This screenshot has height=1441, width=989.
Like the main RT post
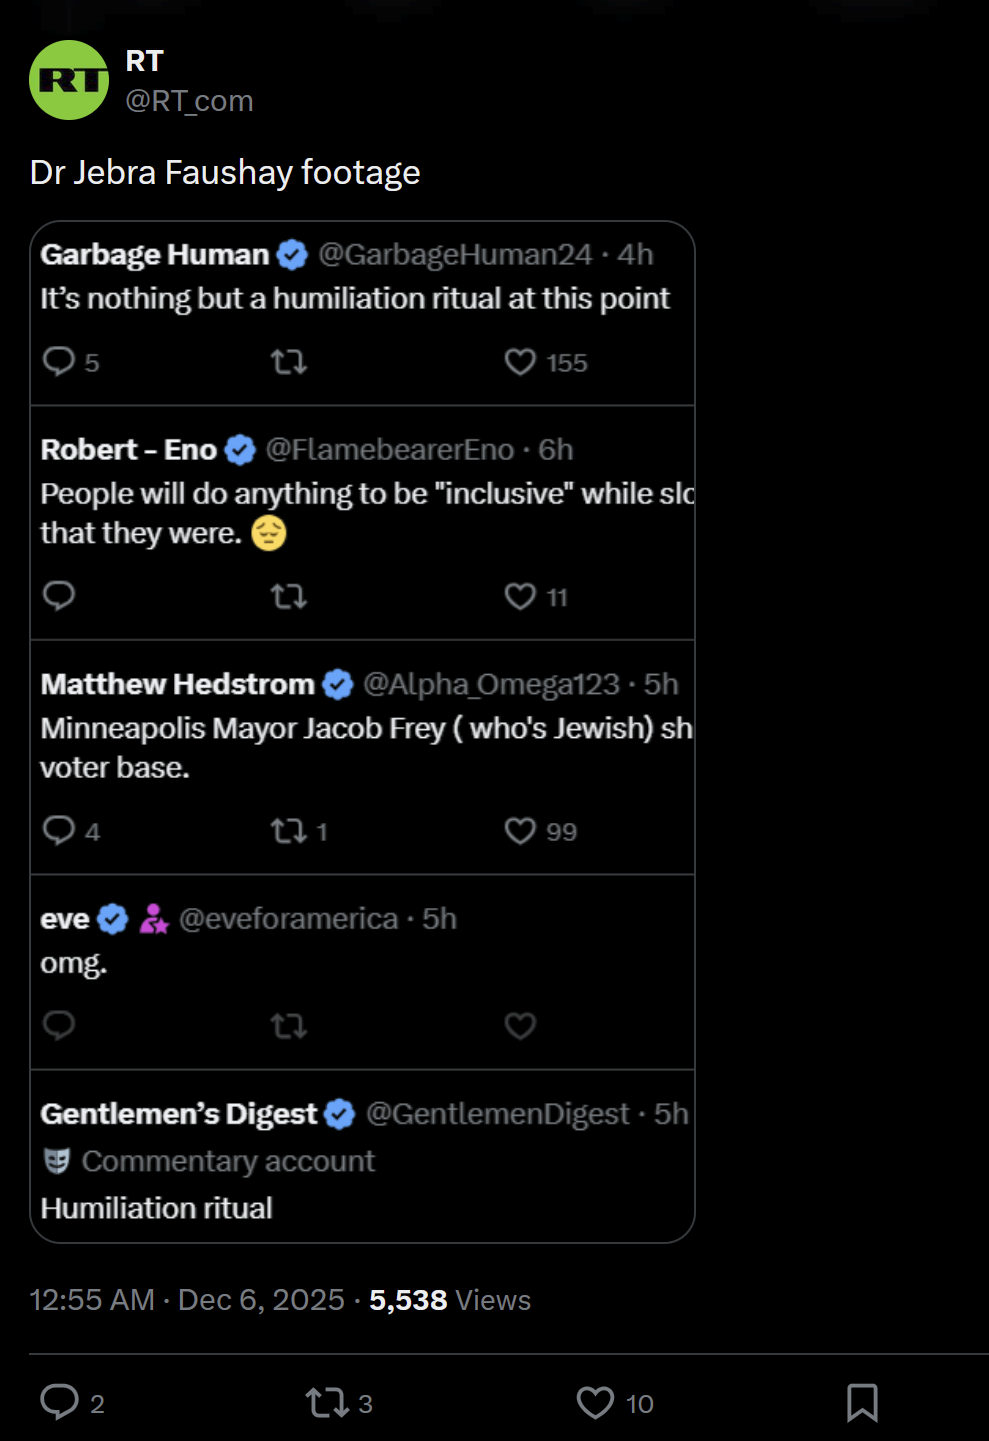point(595,1402)
